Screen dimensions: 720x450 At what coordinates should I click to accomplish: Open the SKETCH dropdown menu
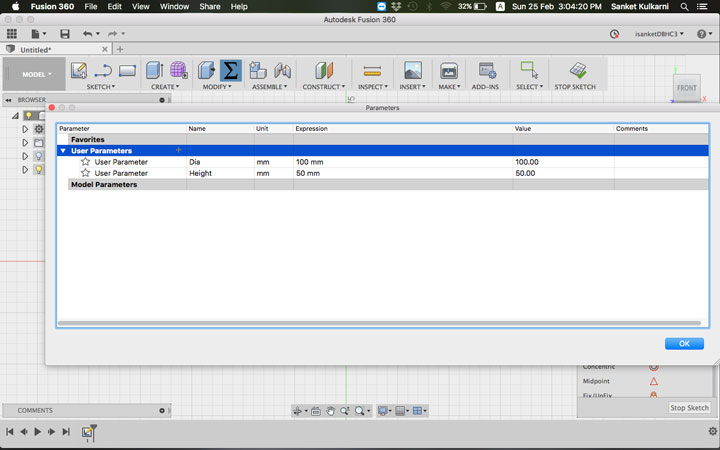click(101, 86)
